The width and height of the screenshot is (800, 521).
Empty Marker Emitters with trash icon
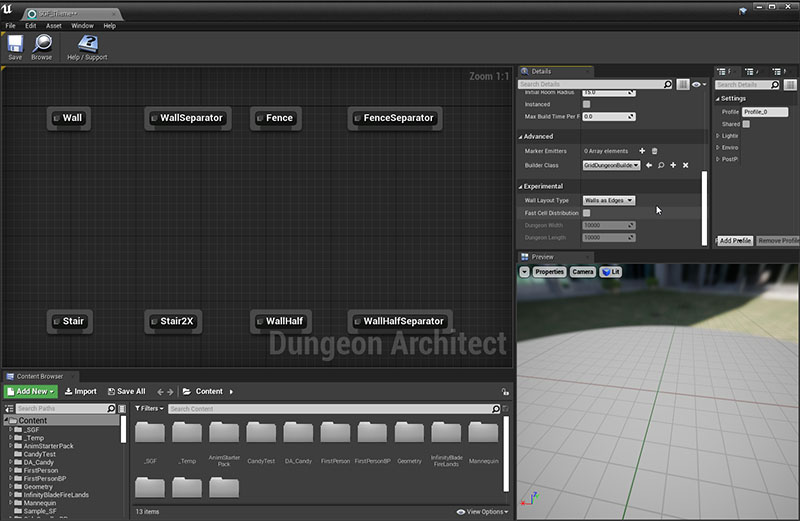click(655, 151)
